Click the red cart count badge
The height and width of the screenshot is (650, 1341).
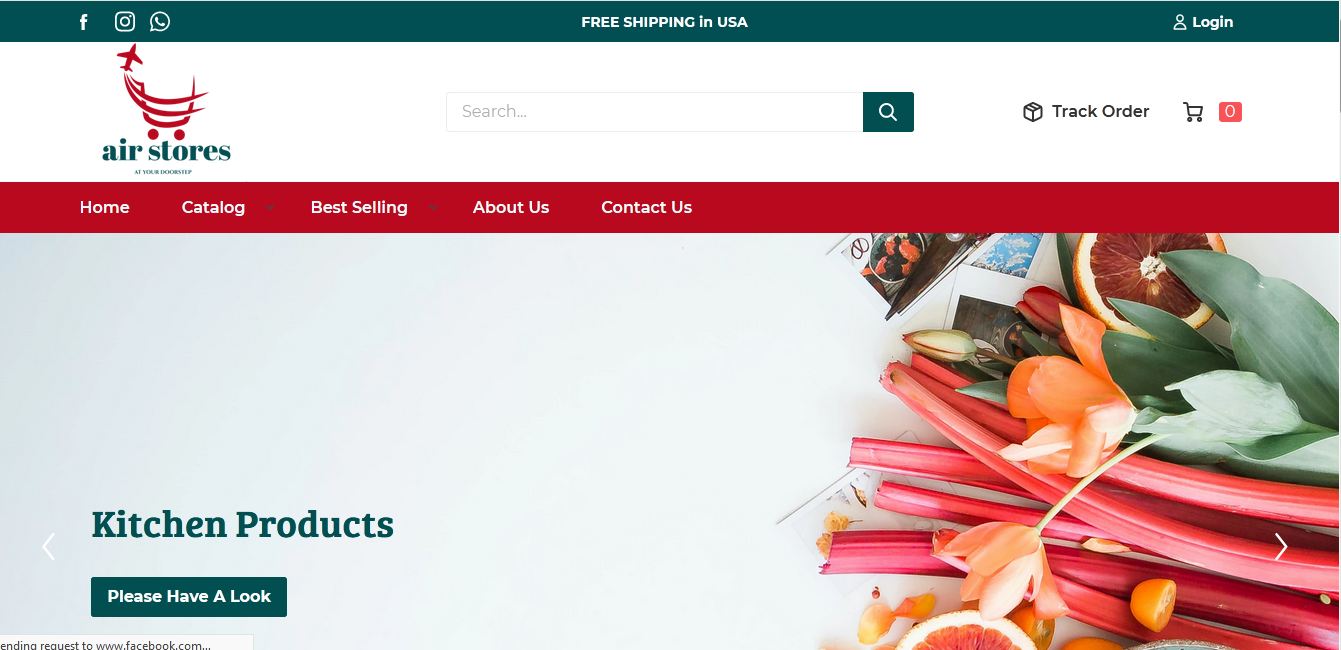point(1230,112)
